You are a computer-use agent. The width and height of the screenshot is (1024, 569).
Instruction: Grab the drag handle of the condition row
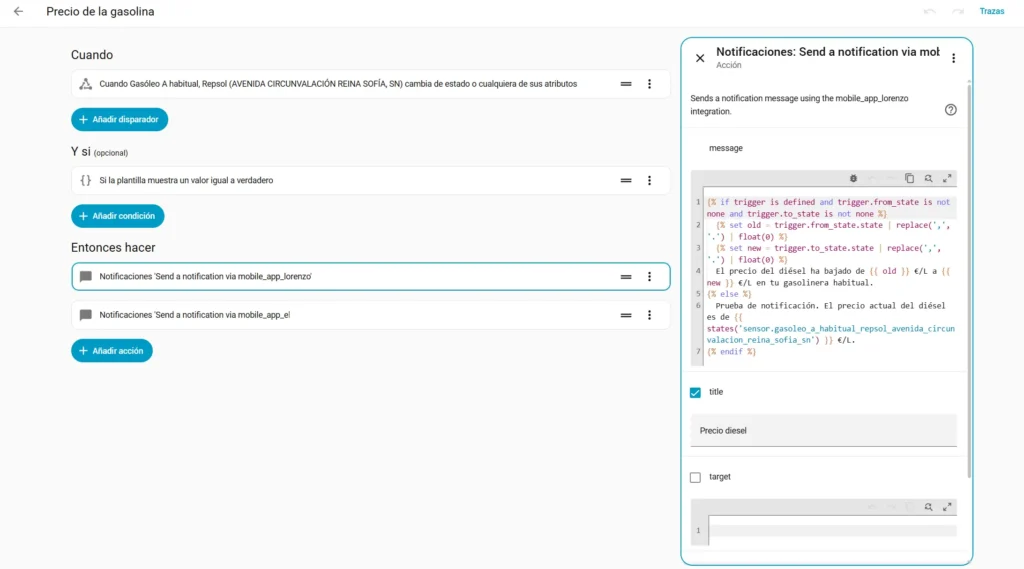[626, 180]
